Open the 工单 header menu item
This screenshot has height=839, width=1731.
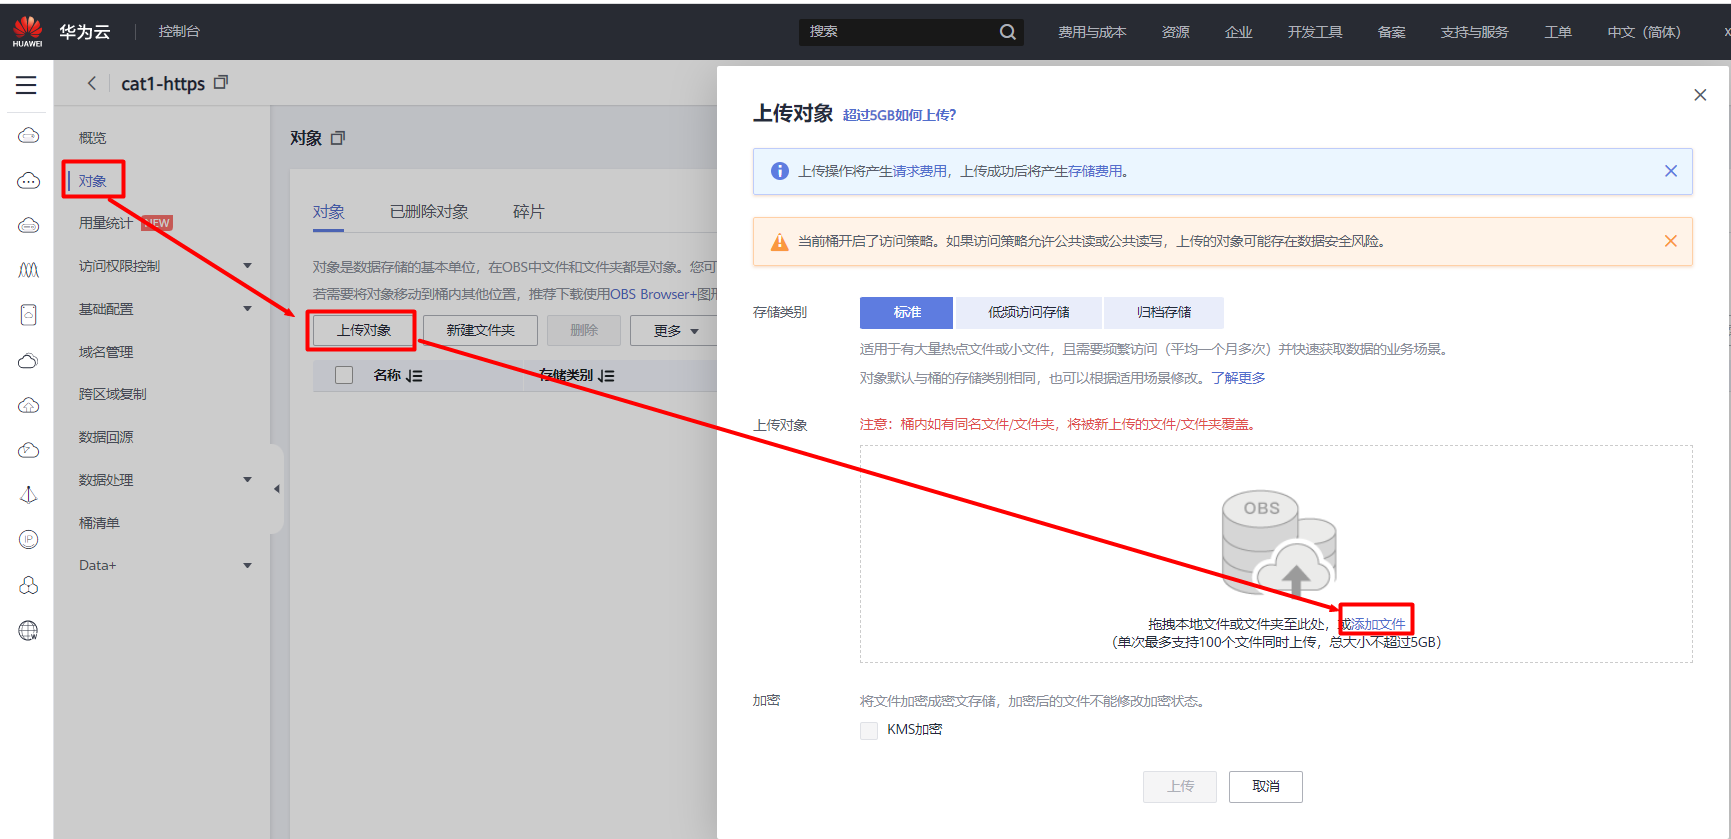click(x=1558, y=32)
